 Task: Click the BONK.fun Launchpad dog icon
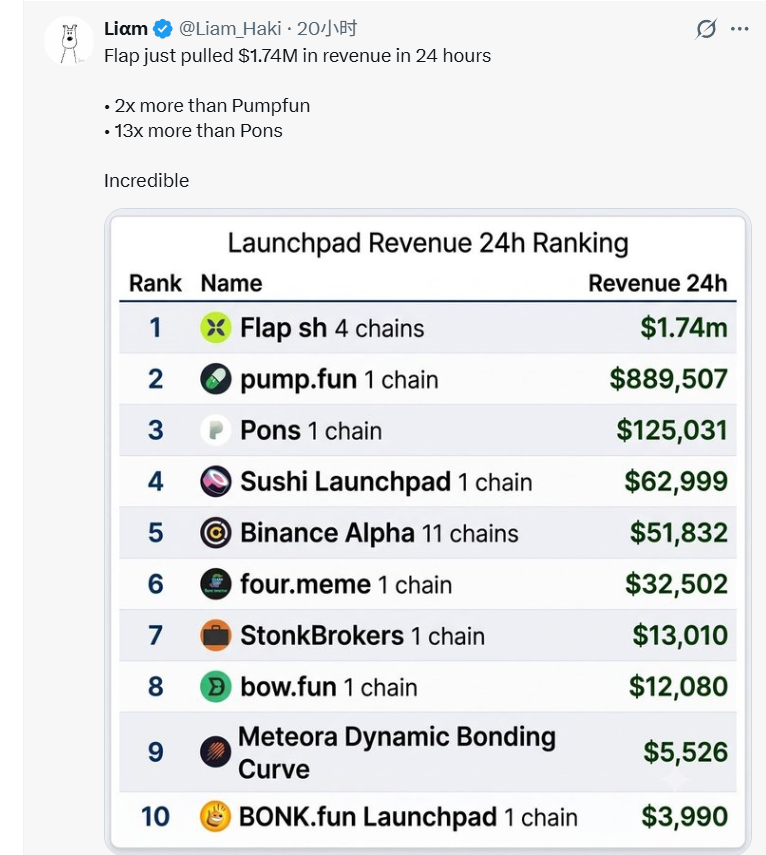(x=215, y=816)
